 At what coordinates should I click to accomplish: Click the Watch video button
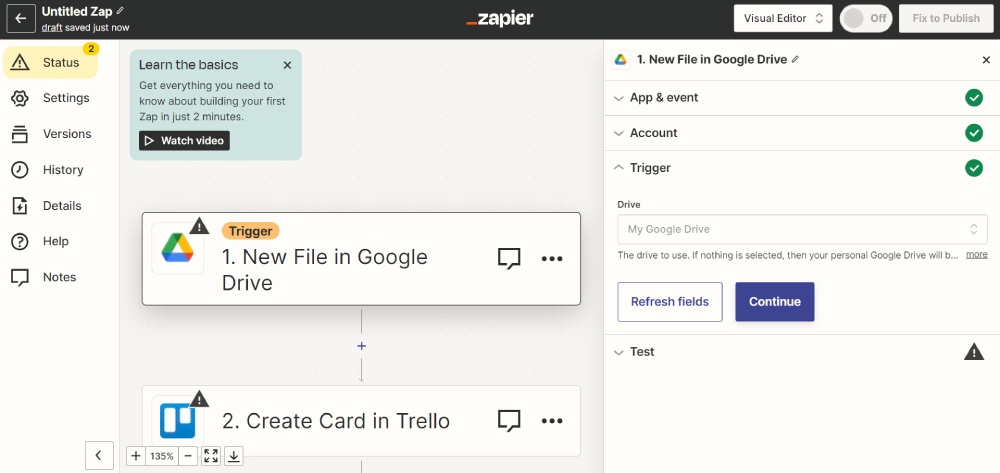(184, 140)
